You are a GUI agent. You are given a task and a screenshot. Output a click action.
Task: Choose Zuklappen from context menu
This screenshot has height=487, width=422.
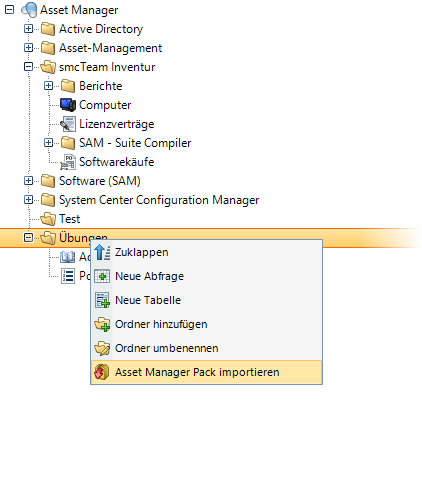click(206, 252)
